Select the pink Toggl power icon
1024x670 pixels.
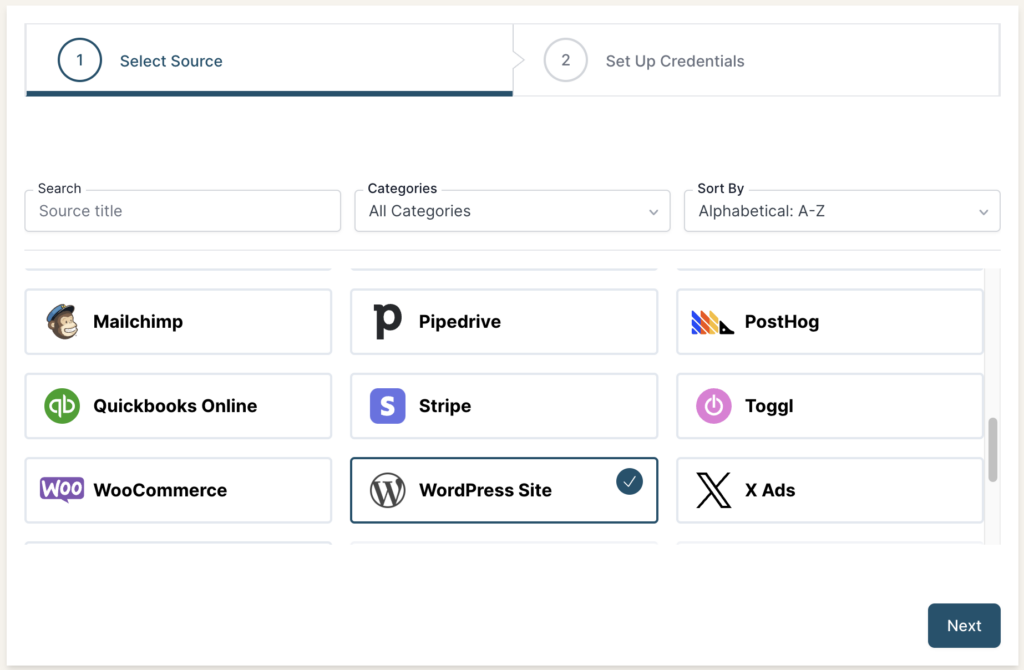click(713, 406)
